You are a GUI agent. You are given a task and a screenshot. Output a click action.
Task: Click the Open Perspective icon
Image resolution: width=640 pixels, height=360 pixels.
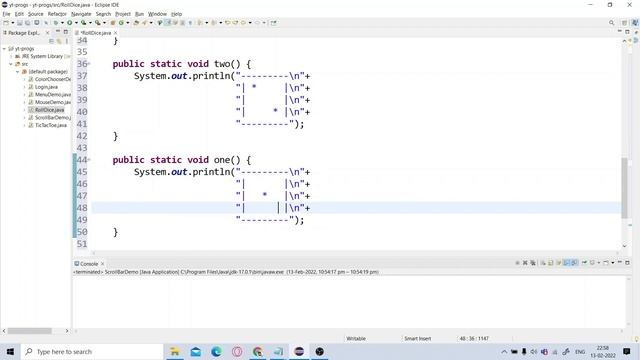click(x=624, y=23)
